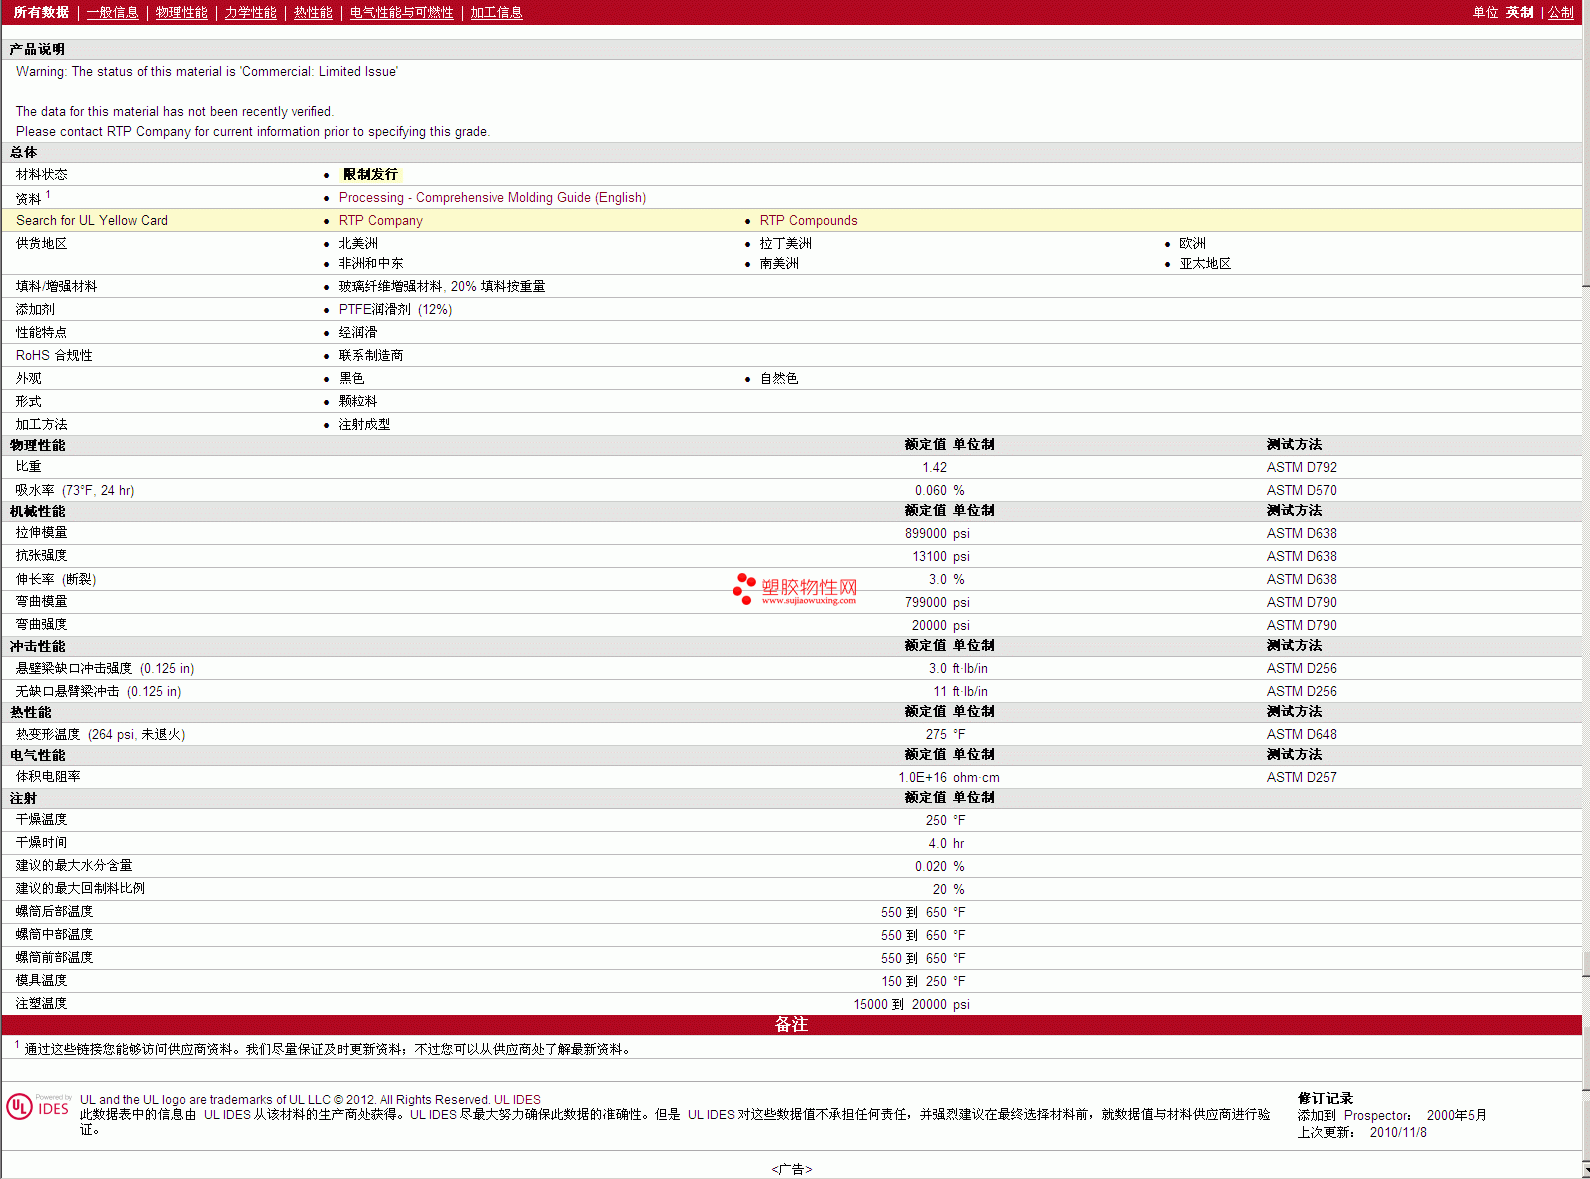
Task: Click the 热变形温度 row label
Action: 100,735
